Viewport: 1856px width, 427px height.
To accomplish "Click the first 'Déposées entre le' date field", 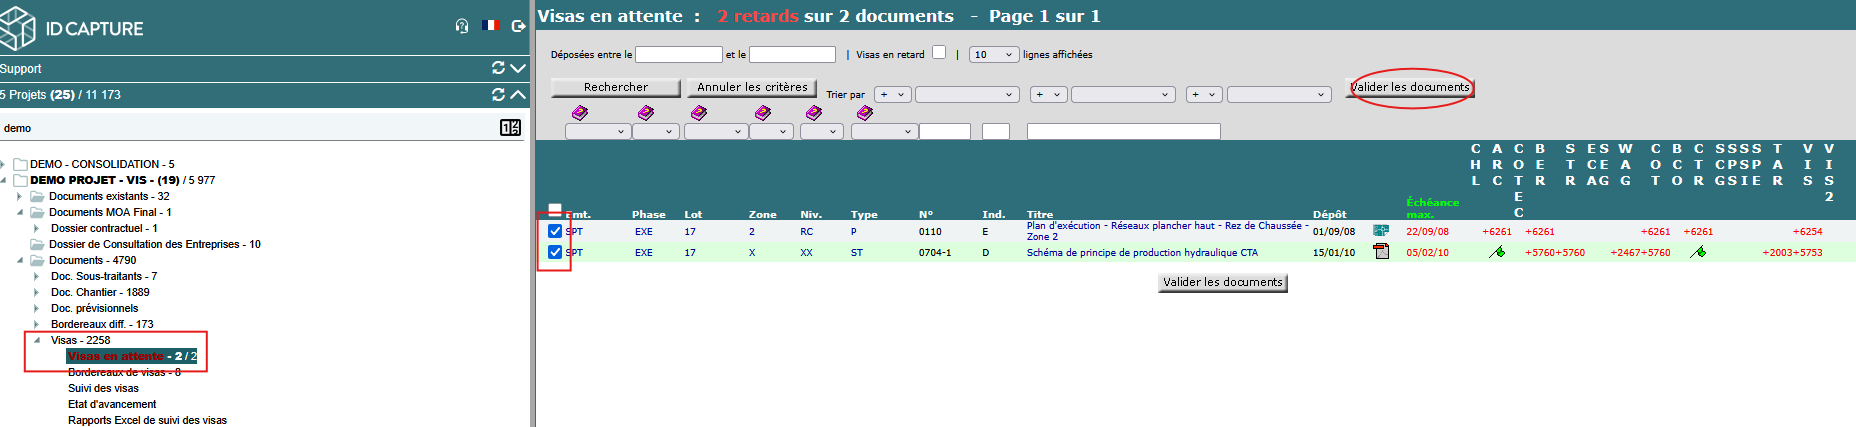I will coord(678,55).
